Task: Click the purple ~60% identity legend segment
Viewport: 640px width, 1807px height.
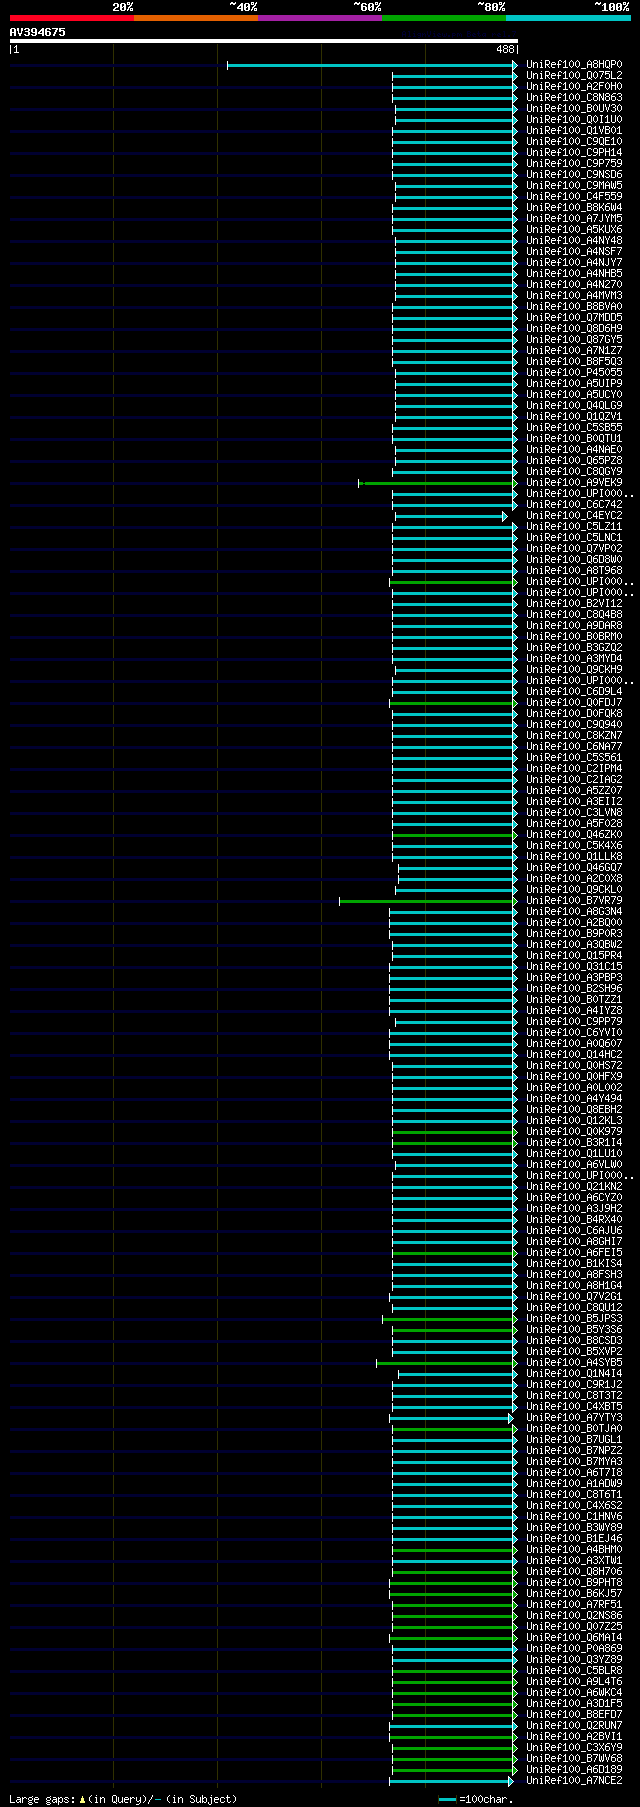Action: click(320, 17)
